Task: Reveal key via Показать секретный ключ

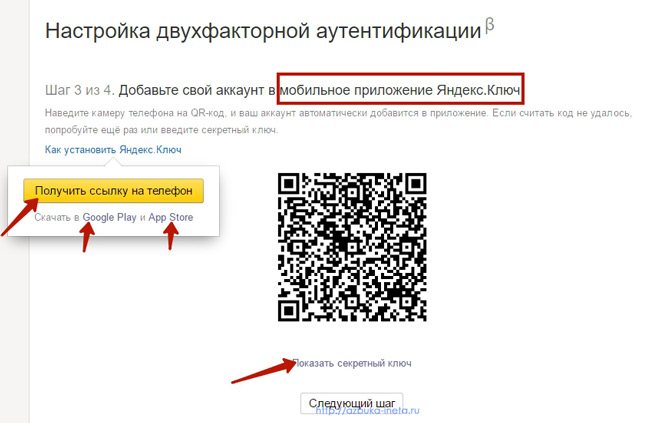Action: click(x=352, y=363)
